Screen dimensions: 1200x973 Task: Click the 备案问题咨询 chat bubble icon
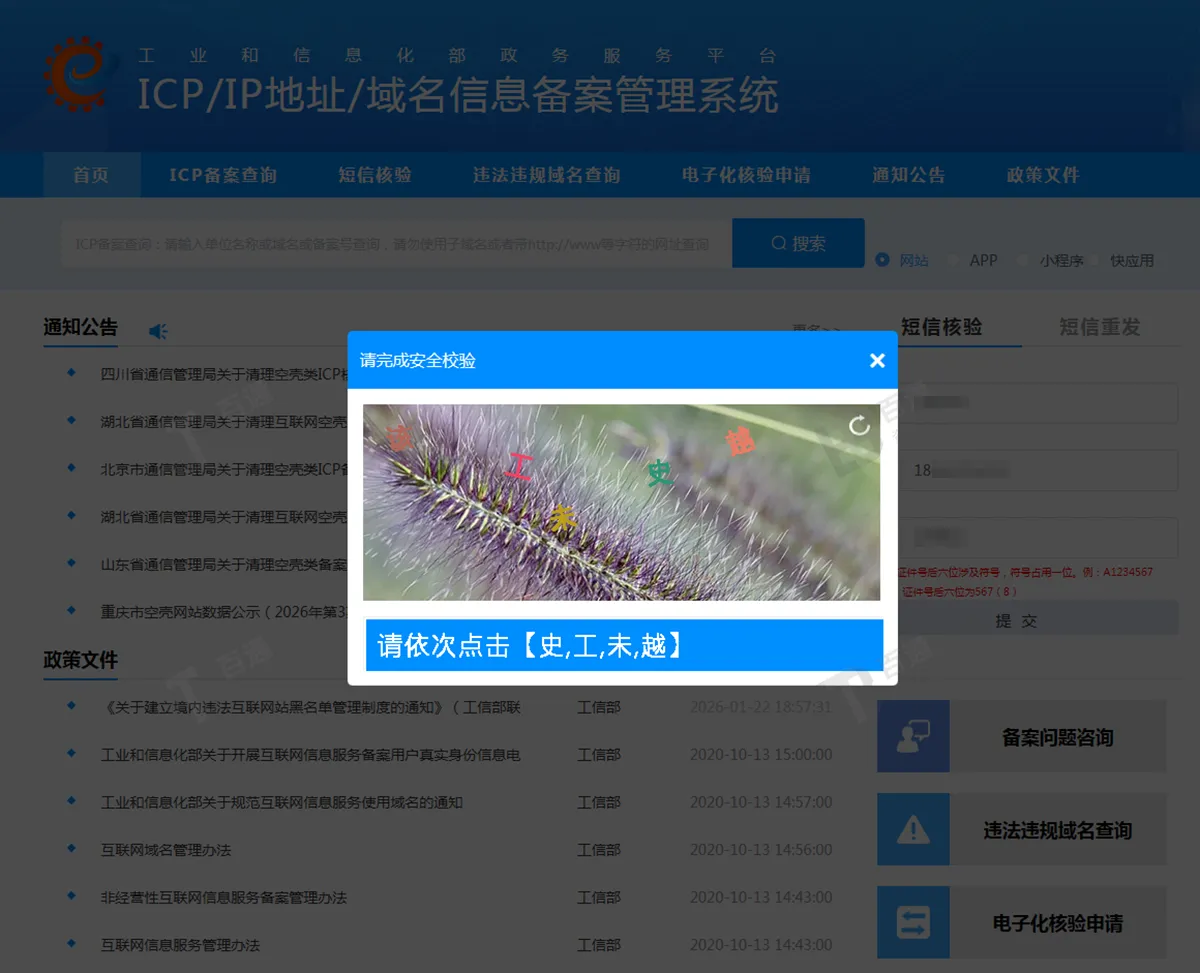coord(913,736)
